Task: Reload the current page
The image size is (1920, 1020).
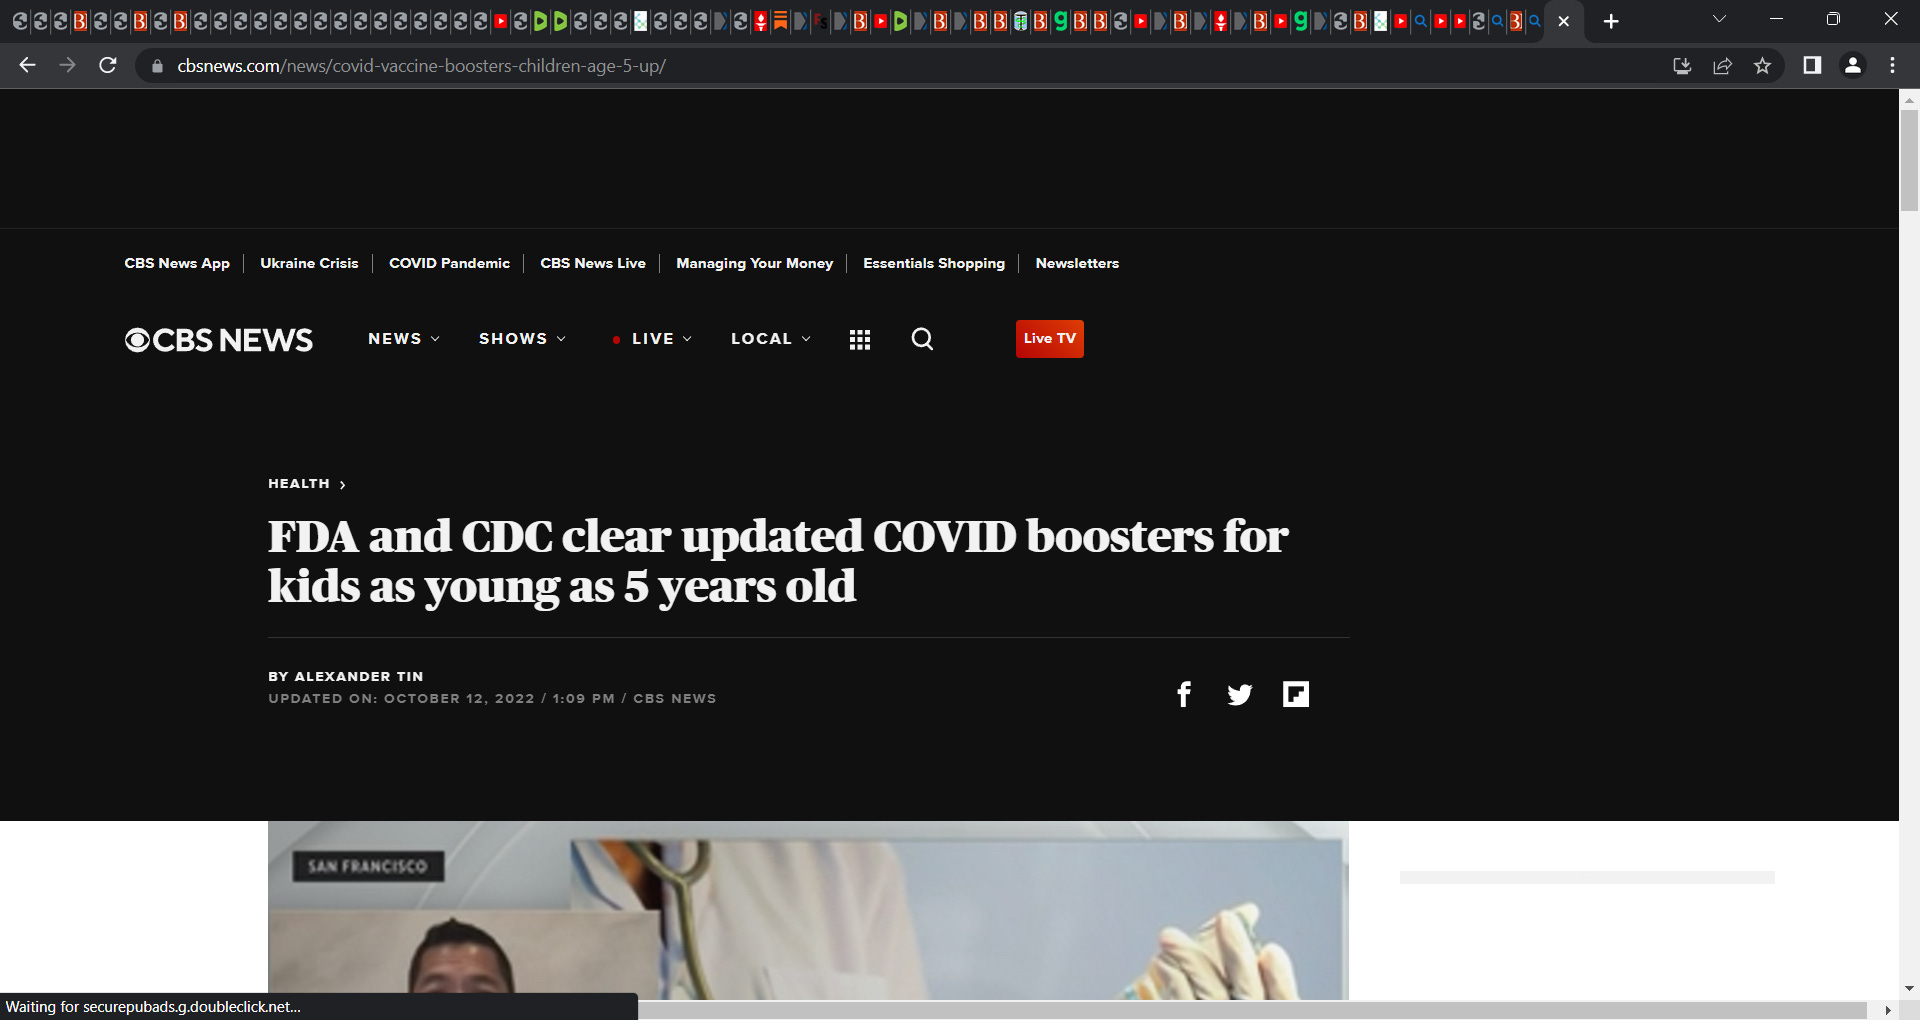Action: click(108, 65)
